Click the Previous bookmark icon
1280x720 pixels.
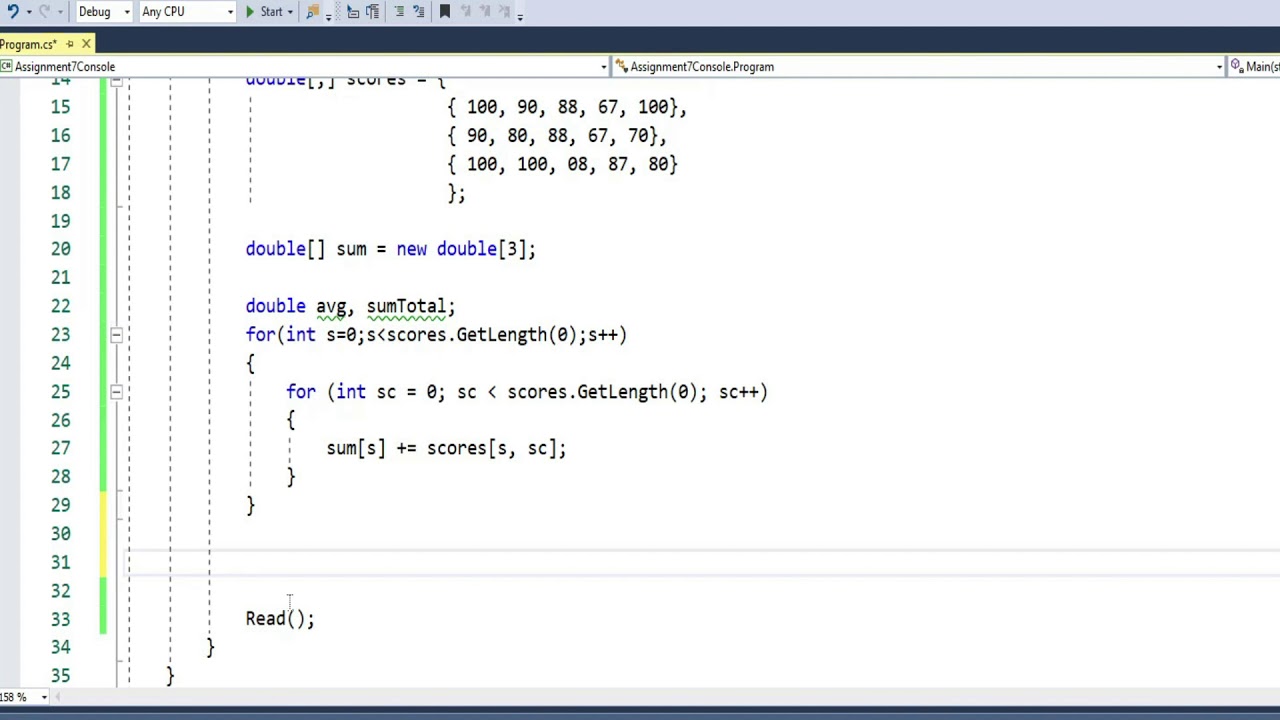(x=465, y=12)
